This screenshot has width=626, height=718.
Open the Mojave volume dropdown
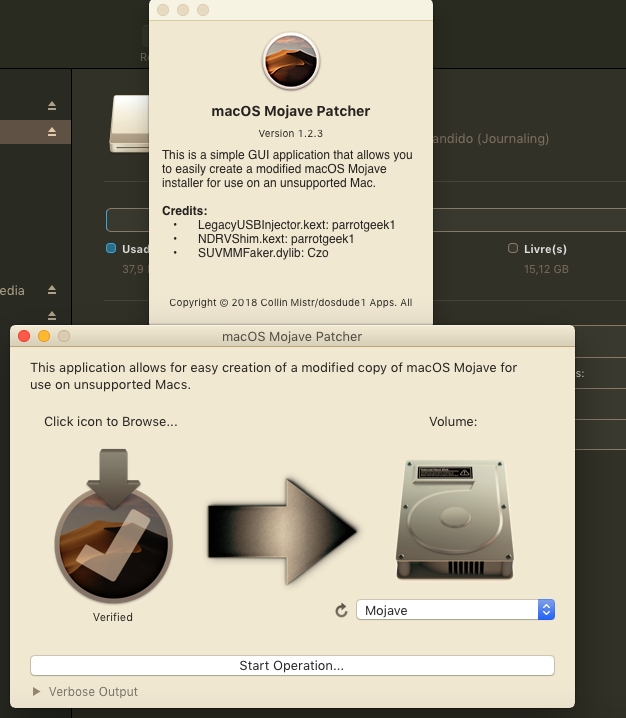455,610
